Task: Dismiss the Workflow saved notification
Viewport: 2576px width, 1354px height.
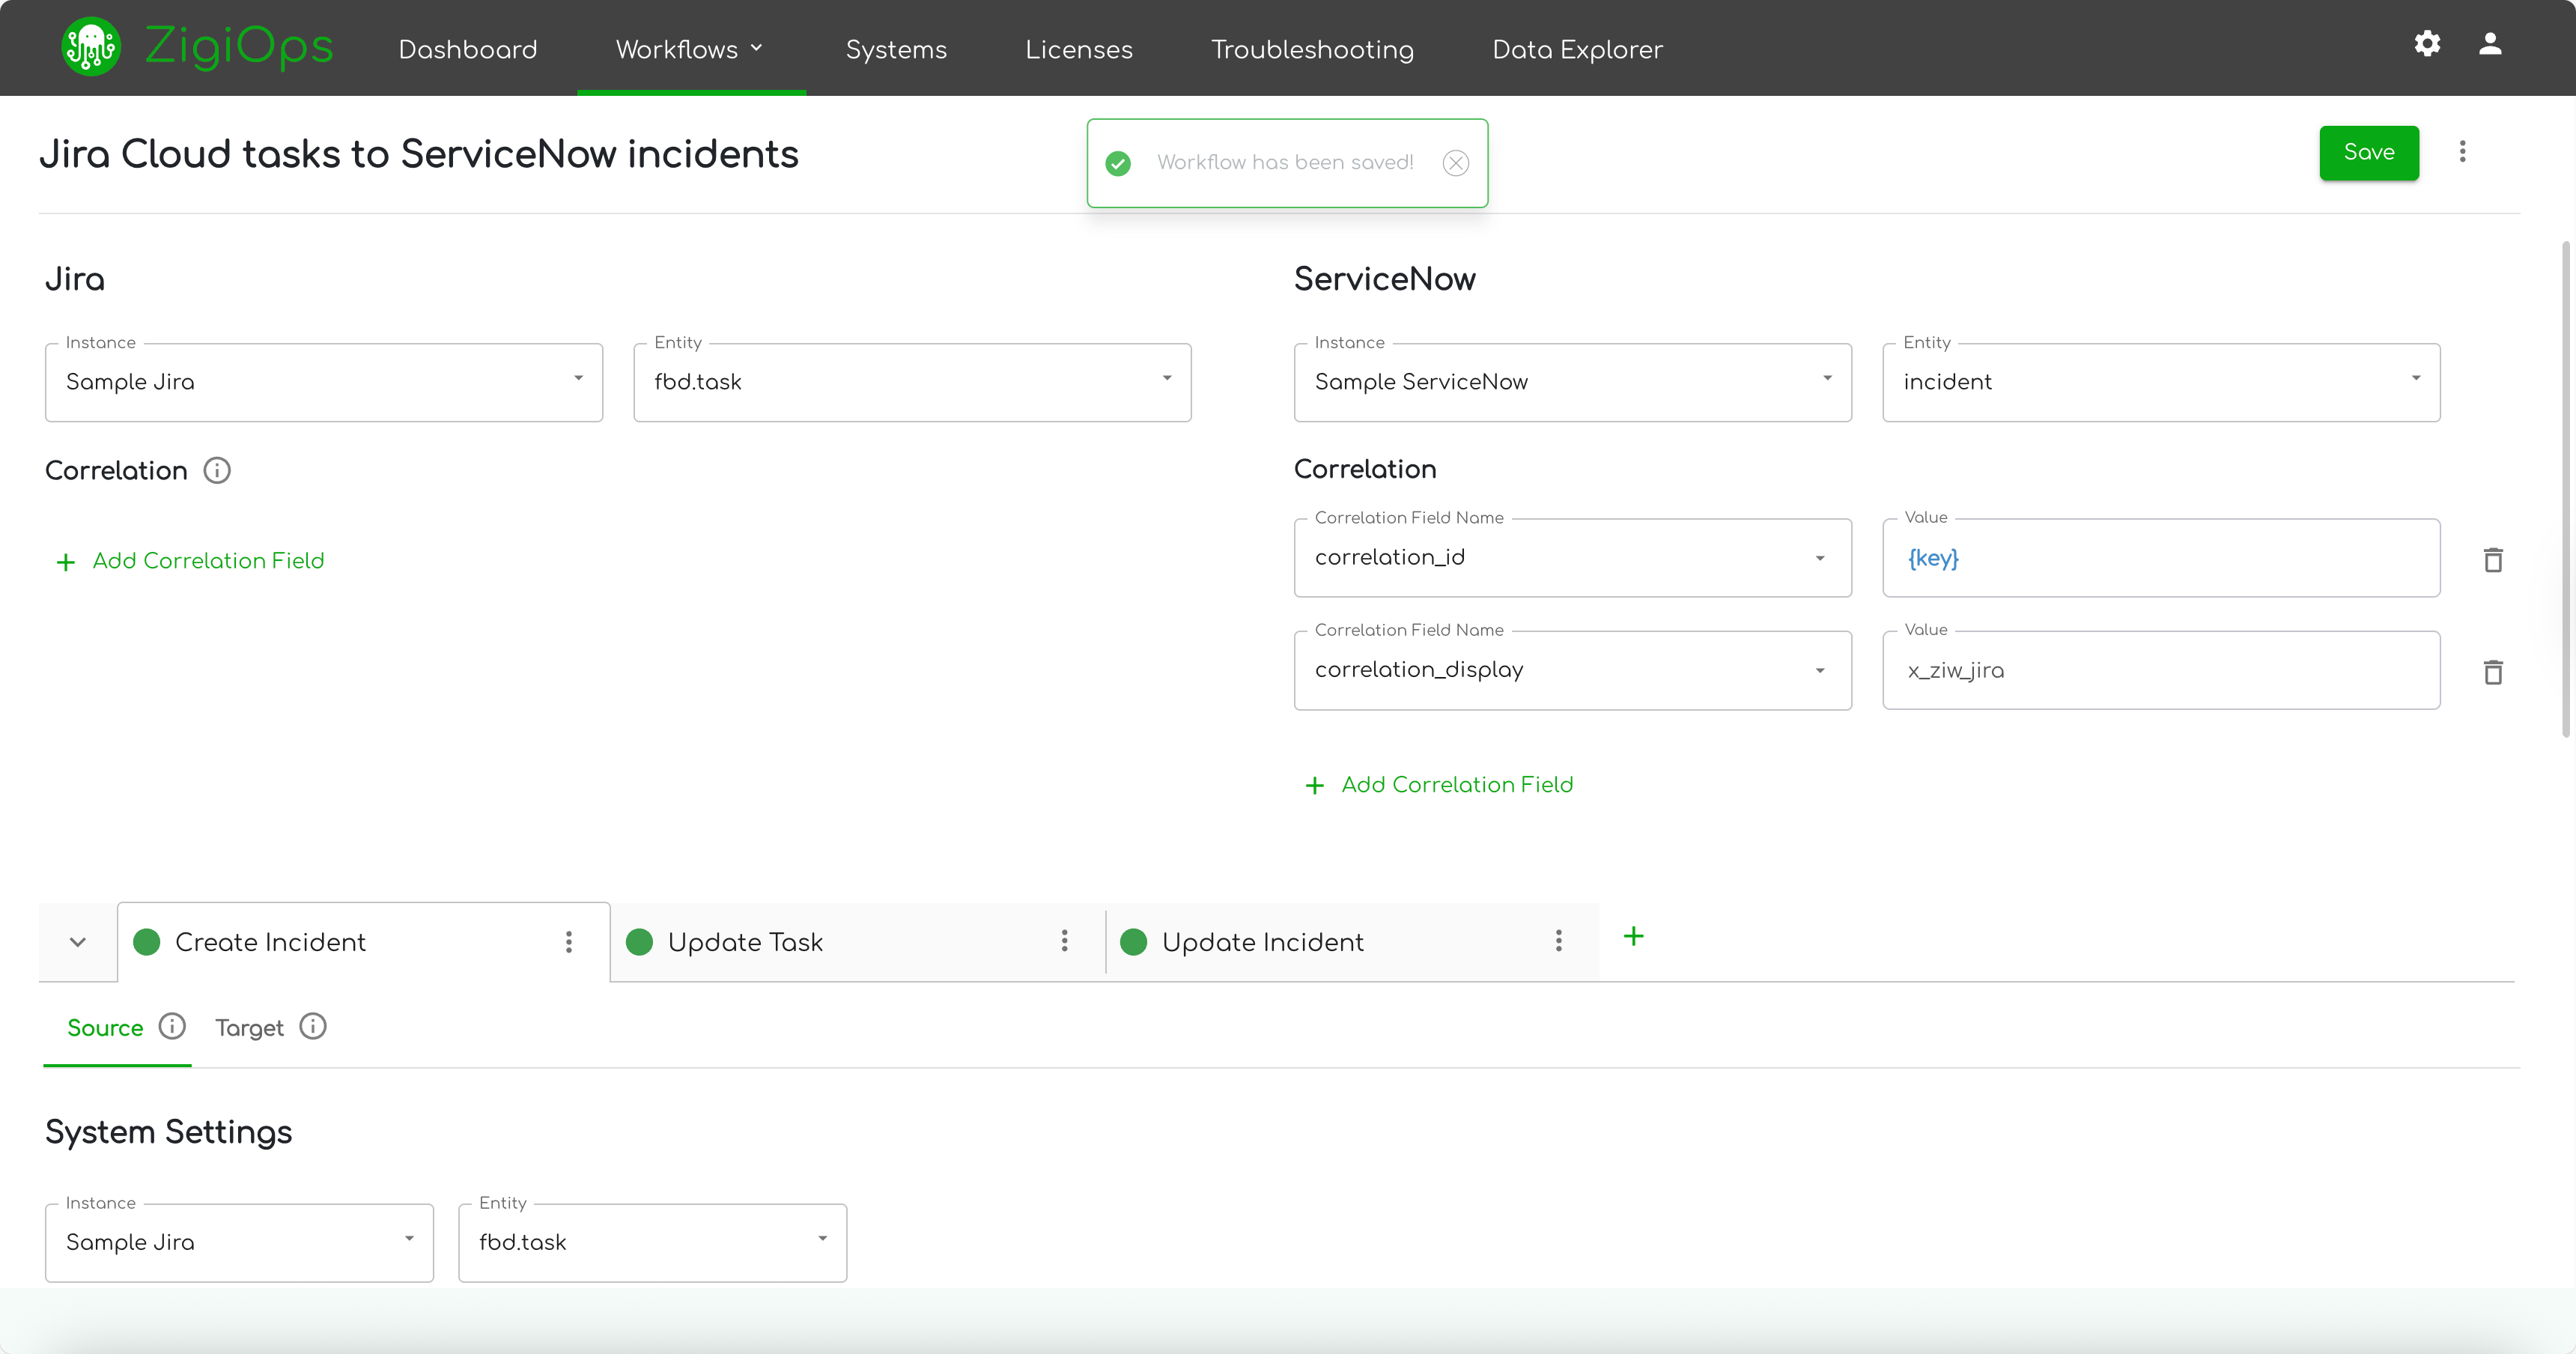Action: point(1455,163)
